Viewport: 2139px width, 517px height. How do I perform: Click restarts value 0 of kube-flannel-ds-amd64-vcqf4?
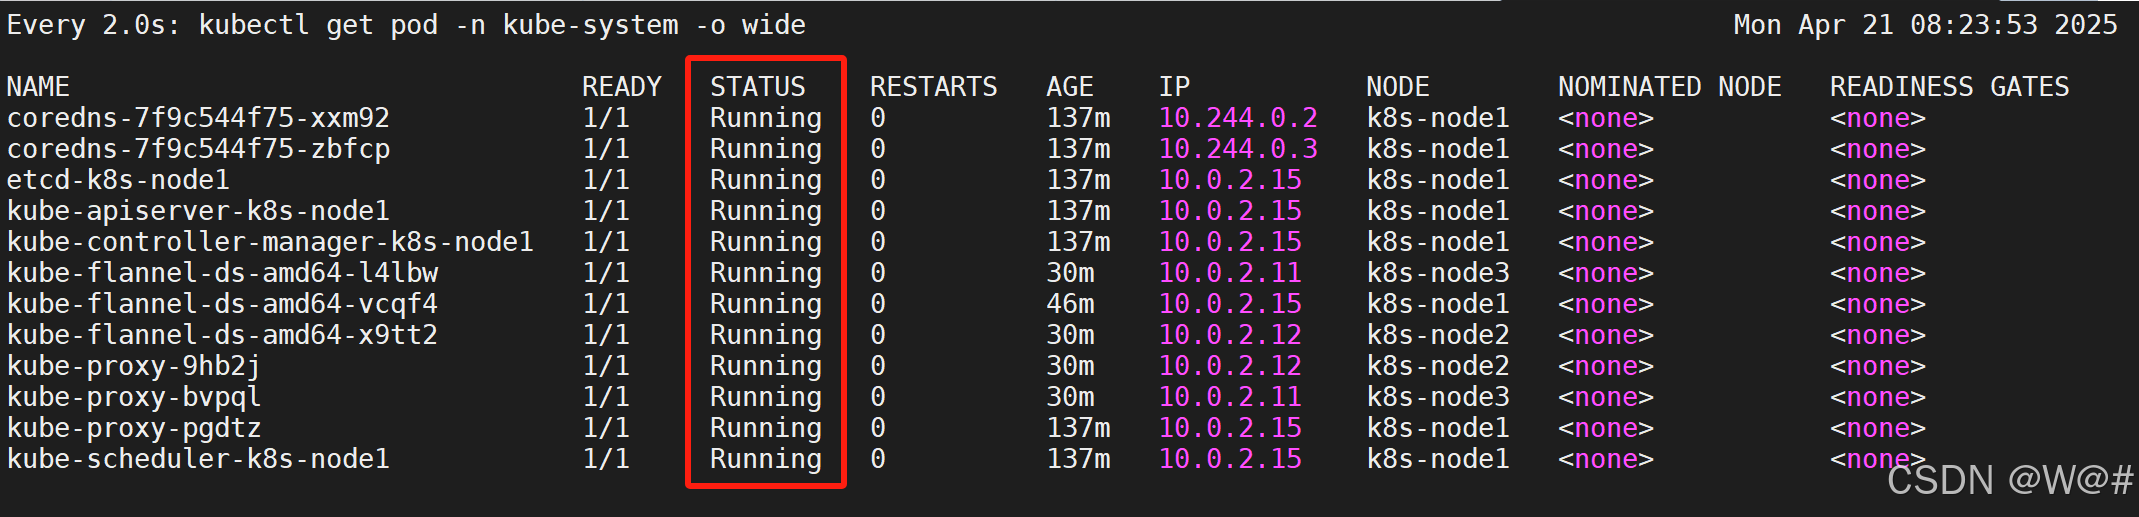click(x=878, y=304)
